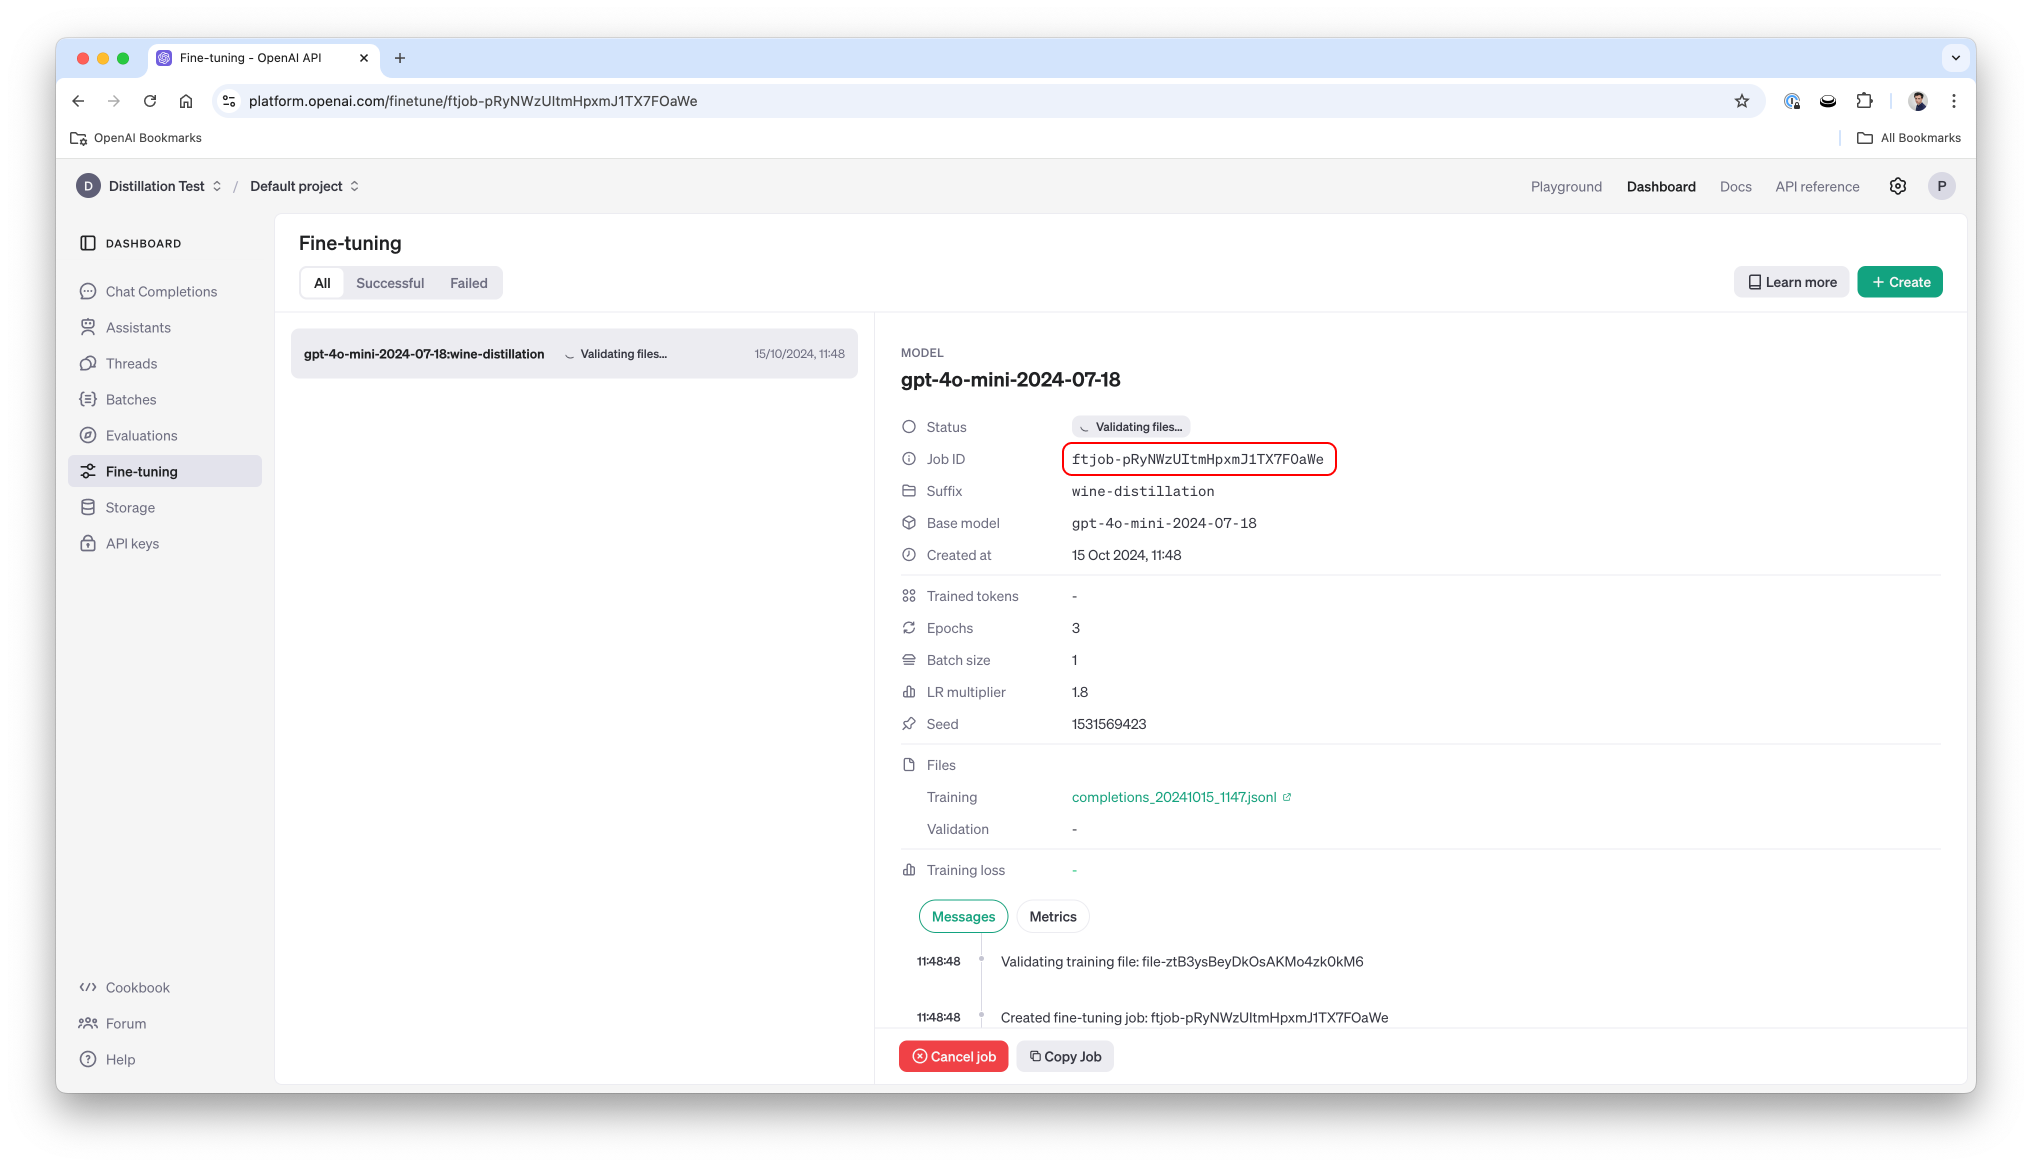The height and width of the screenshot is (1167, 2032).
Task: Open the browser Extensions puzzle icon
Action: point(1864,101)
